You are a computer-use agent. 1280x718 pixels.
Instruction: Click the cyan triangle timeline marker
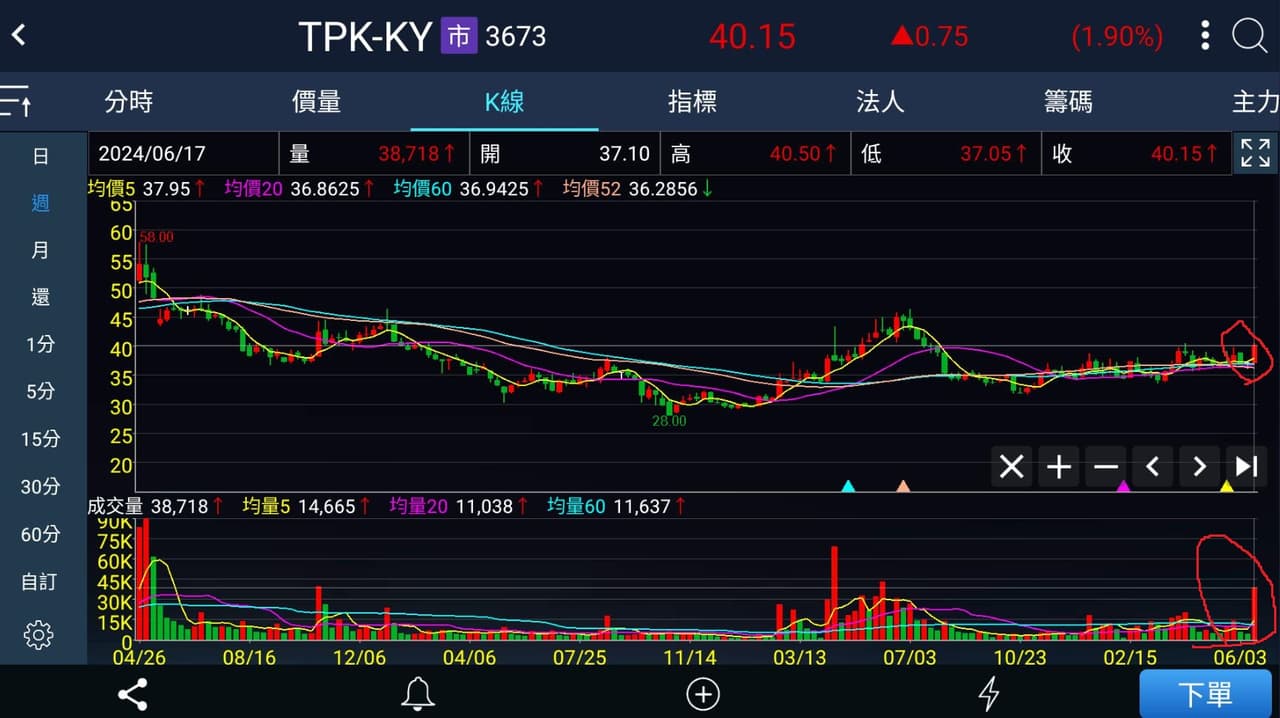[848, 486]
